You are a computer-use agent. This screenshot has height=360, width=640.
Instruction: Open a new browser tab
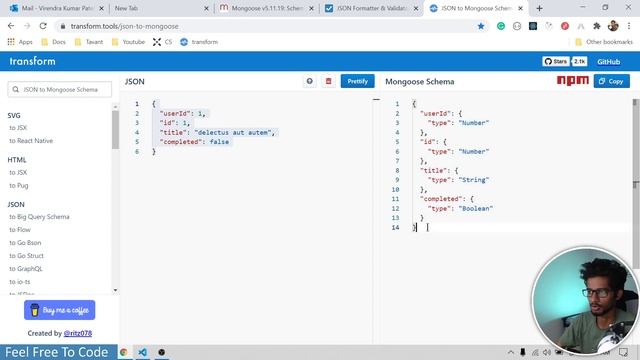pyautogui.click(x=539, y=8)
